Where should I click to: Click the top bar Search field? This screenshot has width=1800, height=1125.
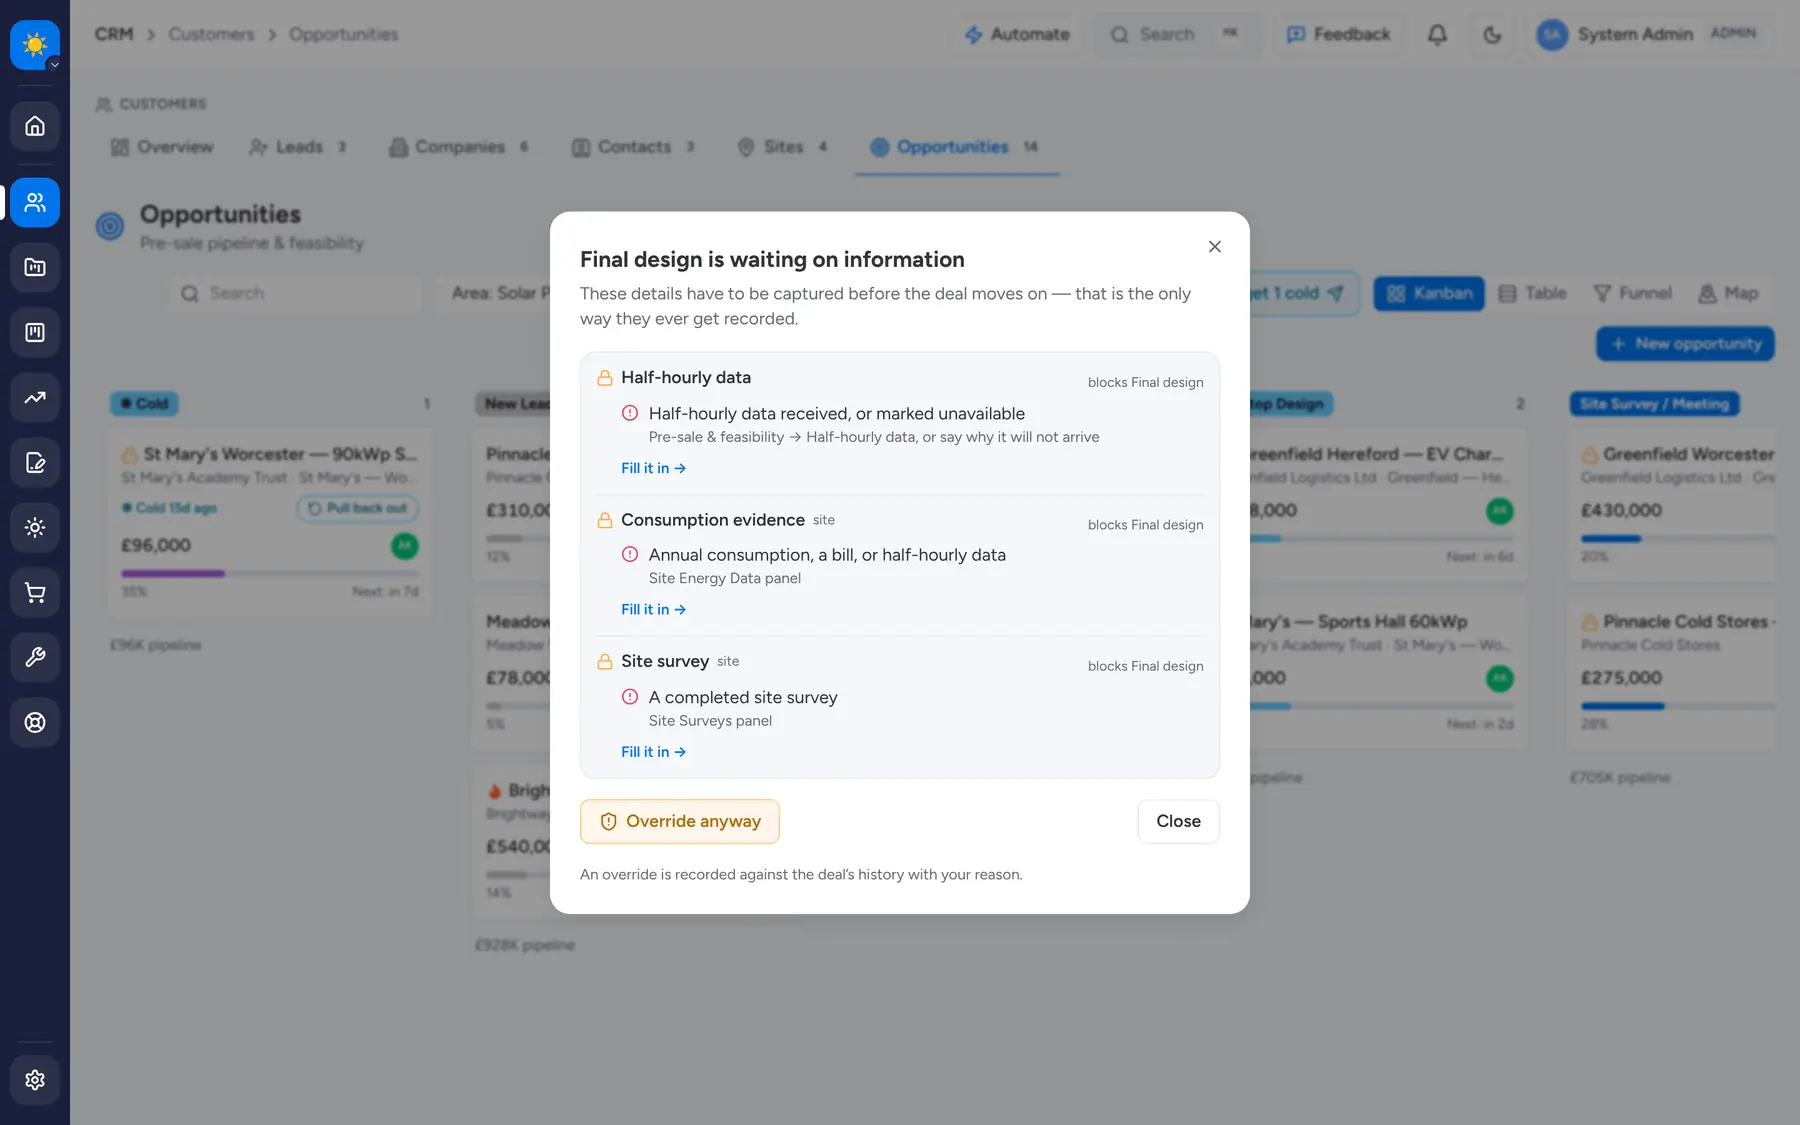click(x=1177, y=35)
